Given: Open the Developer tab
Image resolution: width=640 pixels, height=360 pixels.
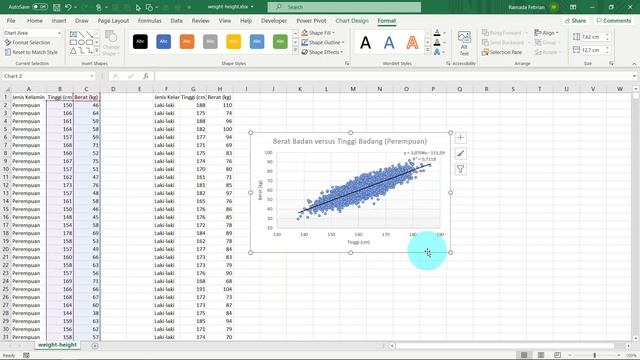Looking at the screenshot, I should pos(274,20).
